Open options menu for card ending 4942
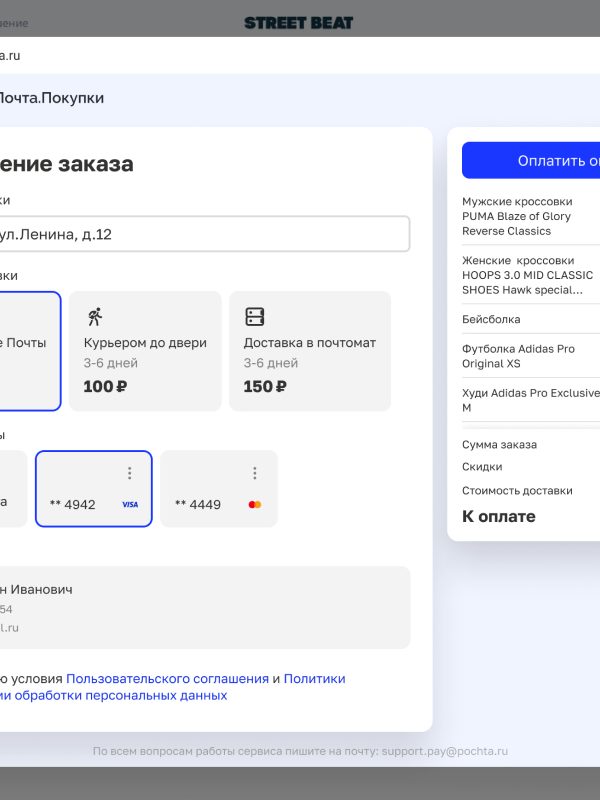This screenshot has width=600, height=800. (x=129, y=473)
